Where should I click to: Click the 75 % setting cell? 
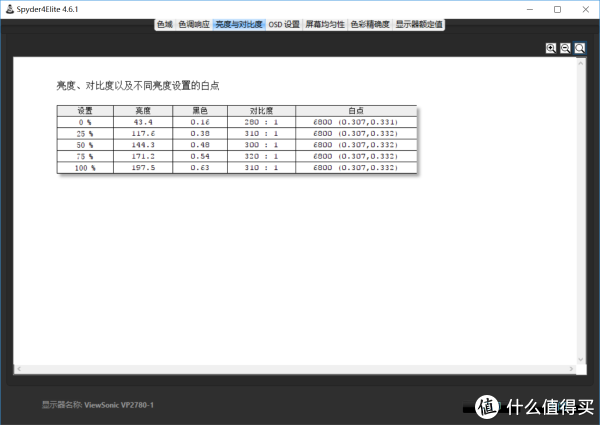click(85, 156)
